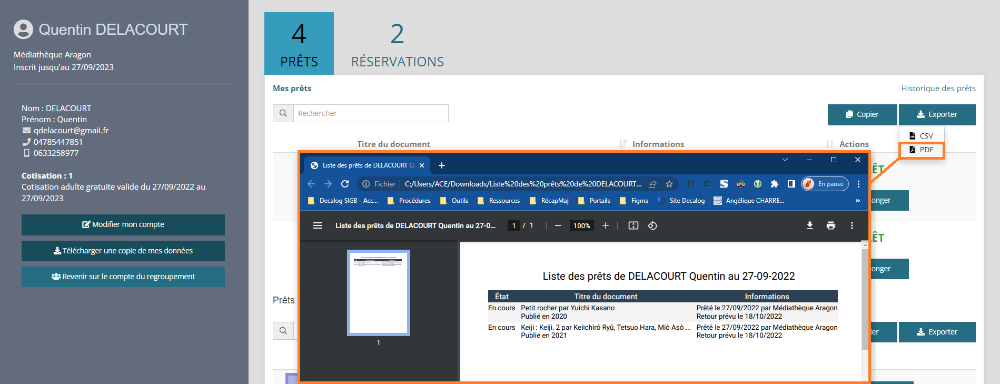Reload the page in the browser window

click(x=345, y=184)
